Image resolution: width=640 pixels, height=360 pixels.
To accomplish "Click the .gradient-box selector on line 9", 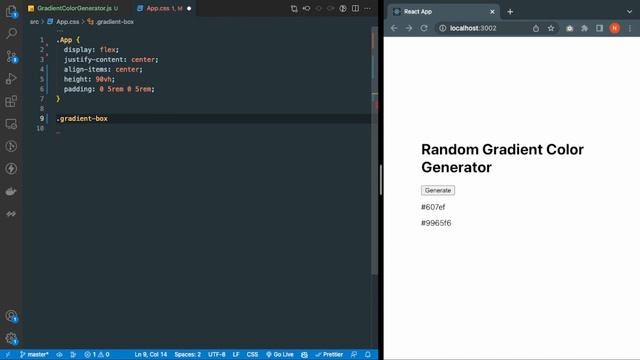I will click(82, 118).
